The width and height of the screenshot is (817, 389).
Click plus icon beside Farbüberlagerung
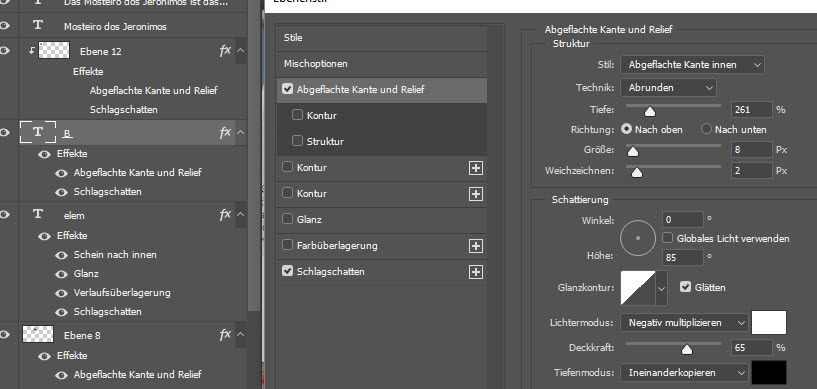[475, 246]
